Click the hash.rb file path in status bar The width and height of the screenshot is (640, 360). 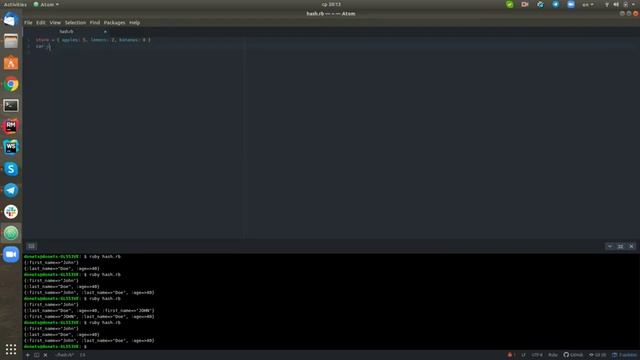click(x=64, y=355)
